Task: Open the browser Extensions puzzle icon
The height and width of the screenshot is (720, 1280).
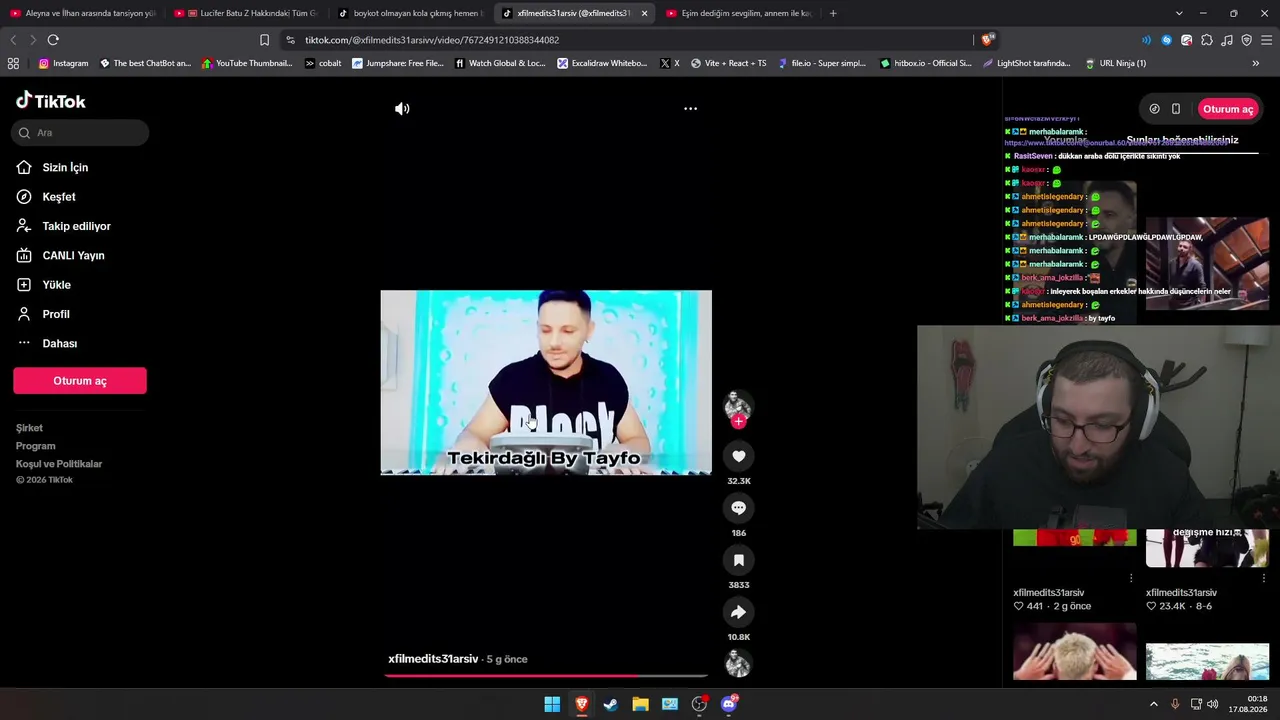Action: point(1207,40)
